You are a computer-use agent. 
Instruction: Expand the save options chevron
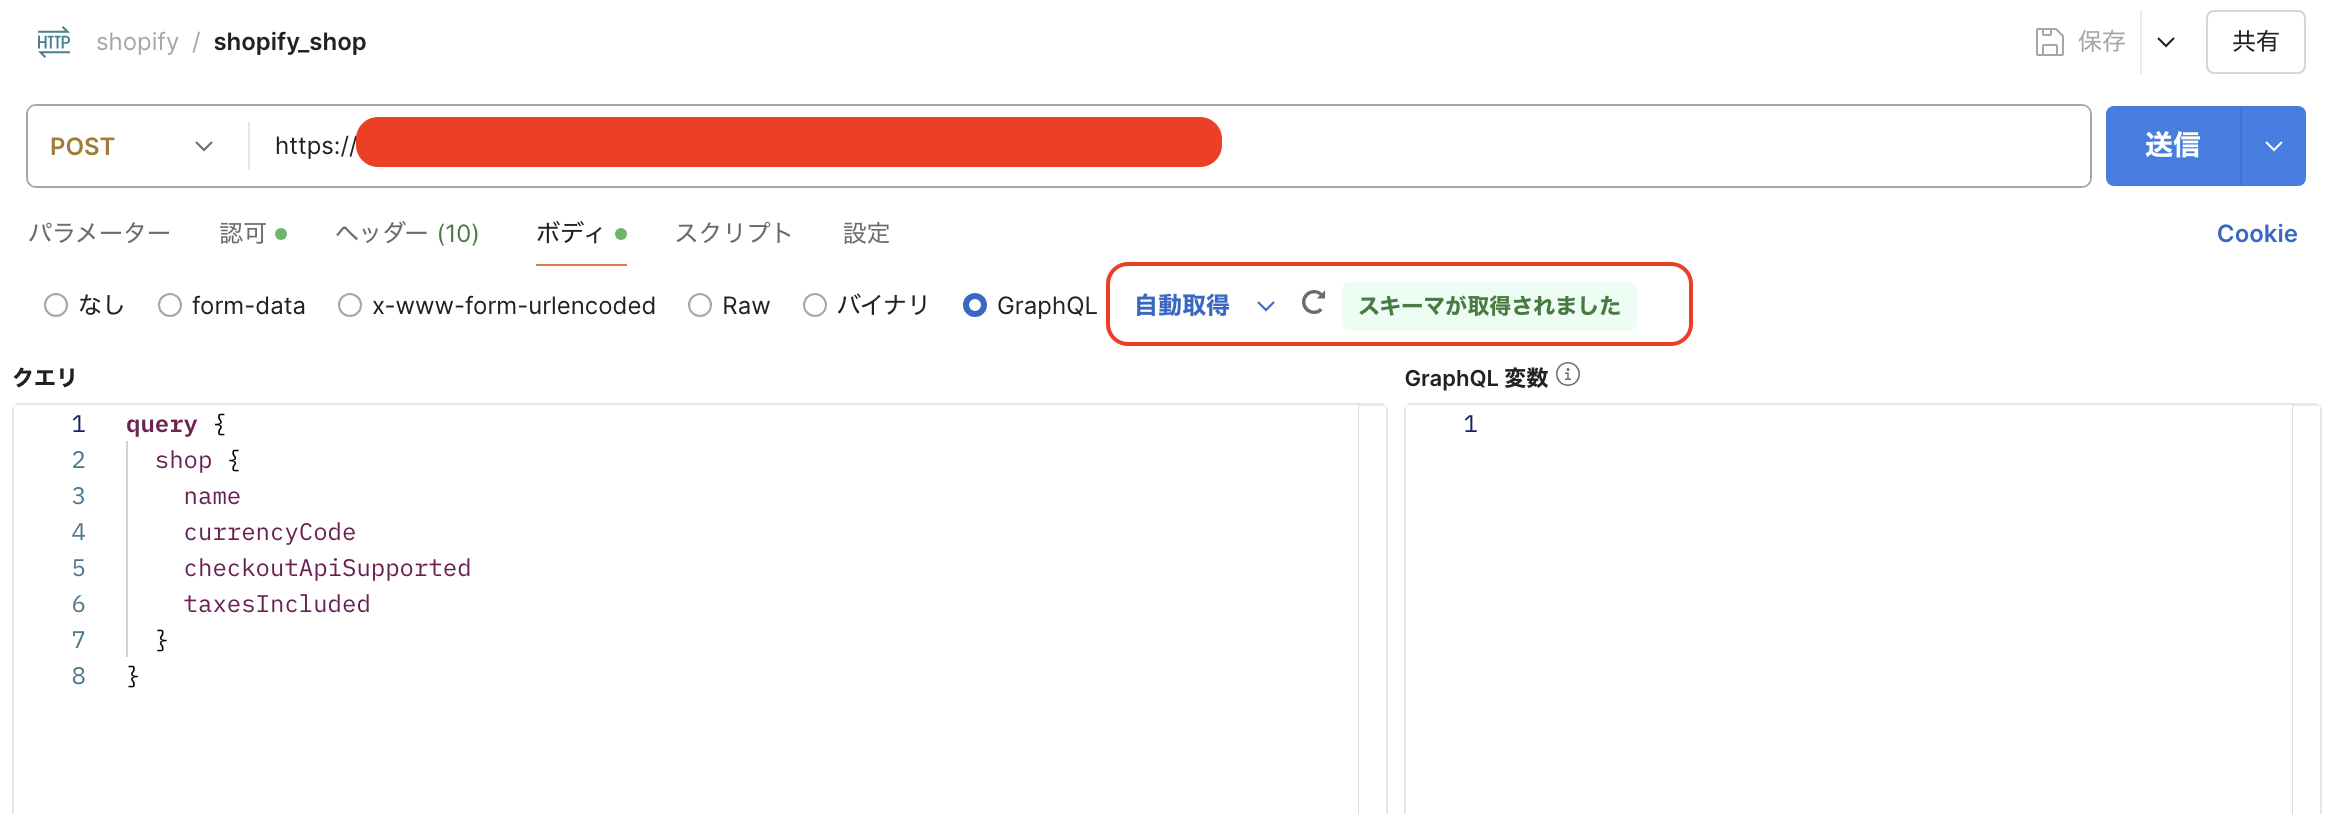[2166, 42]
